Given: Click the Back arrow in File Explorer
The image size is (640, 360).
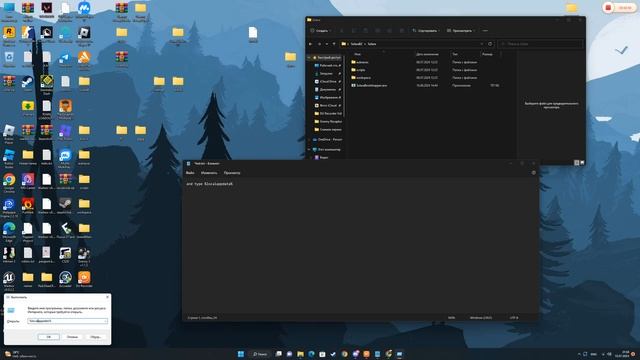Looking at the screenshot, I should (x=311, y=44).
